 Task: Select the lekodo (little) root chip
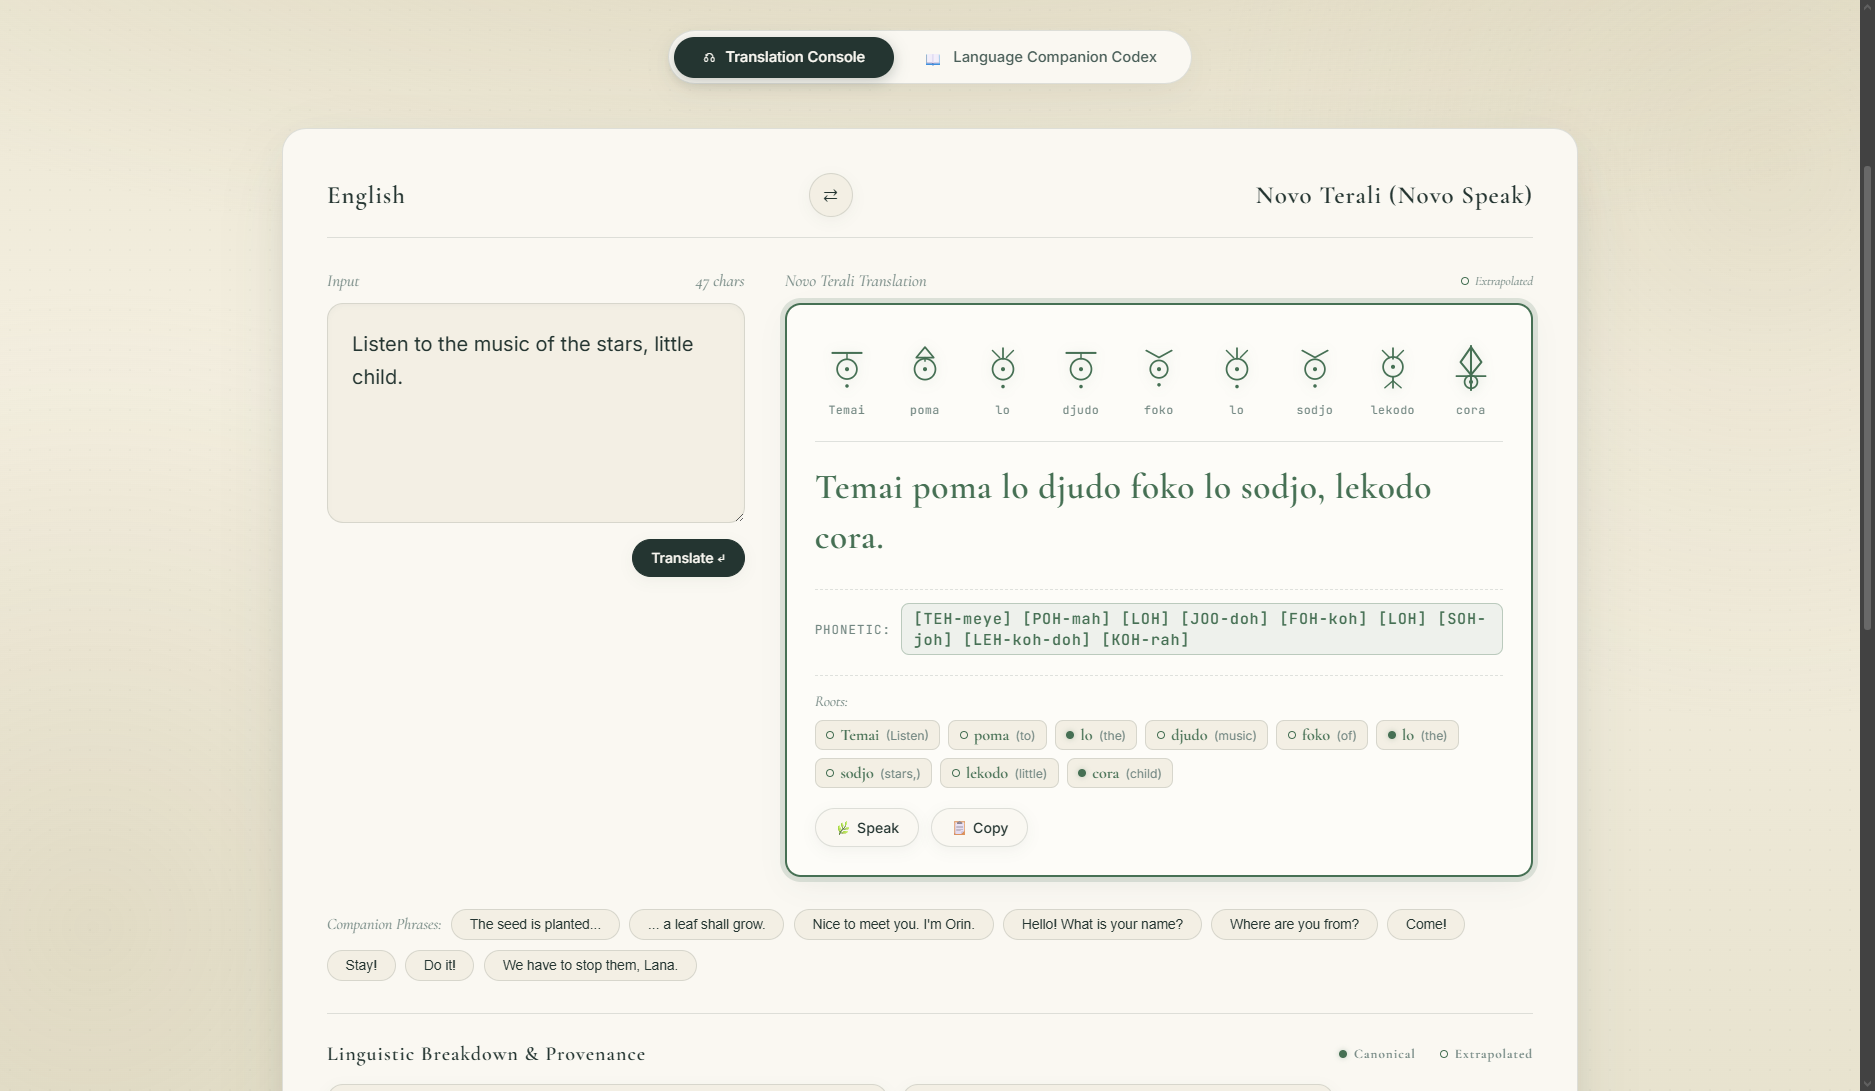pos(999,773)
